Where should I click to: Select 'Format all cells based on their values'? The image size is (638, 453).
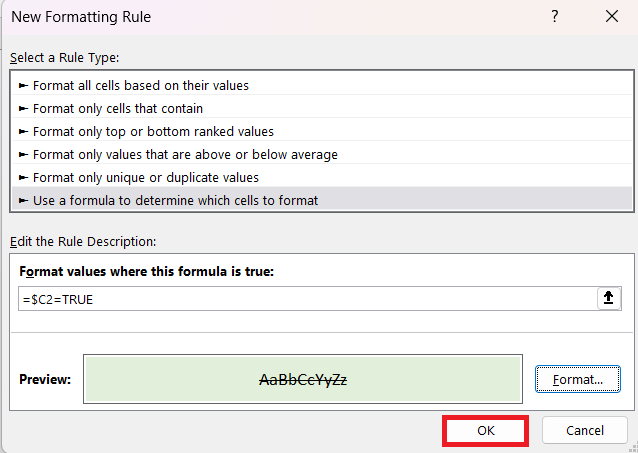click(322, 85)
